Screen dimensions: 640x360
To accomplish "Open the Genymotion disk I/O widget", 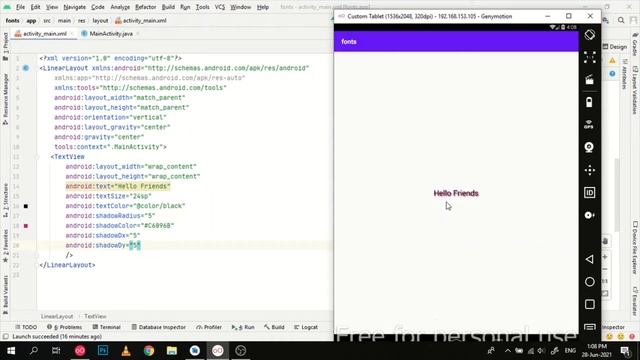I will coord(589,215).
